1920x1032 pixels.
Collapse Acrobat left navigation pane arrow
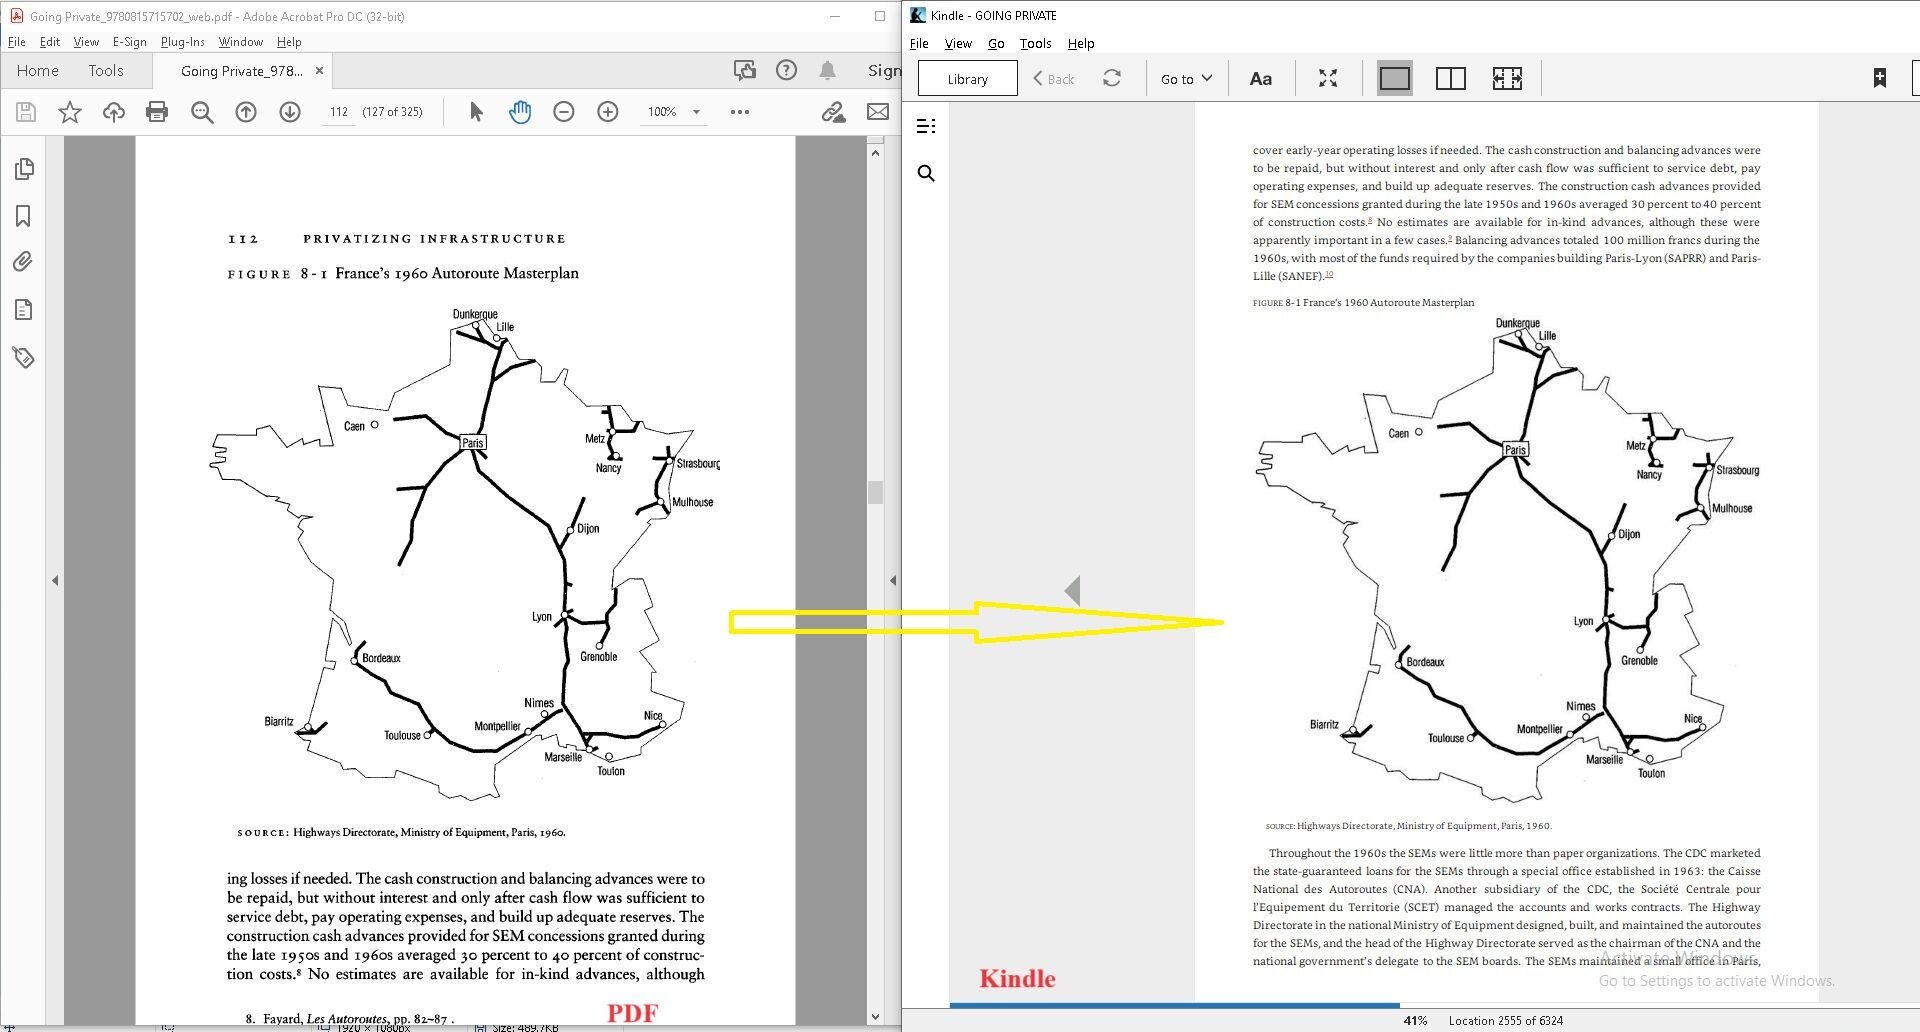pos(55,580)
